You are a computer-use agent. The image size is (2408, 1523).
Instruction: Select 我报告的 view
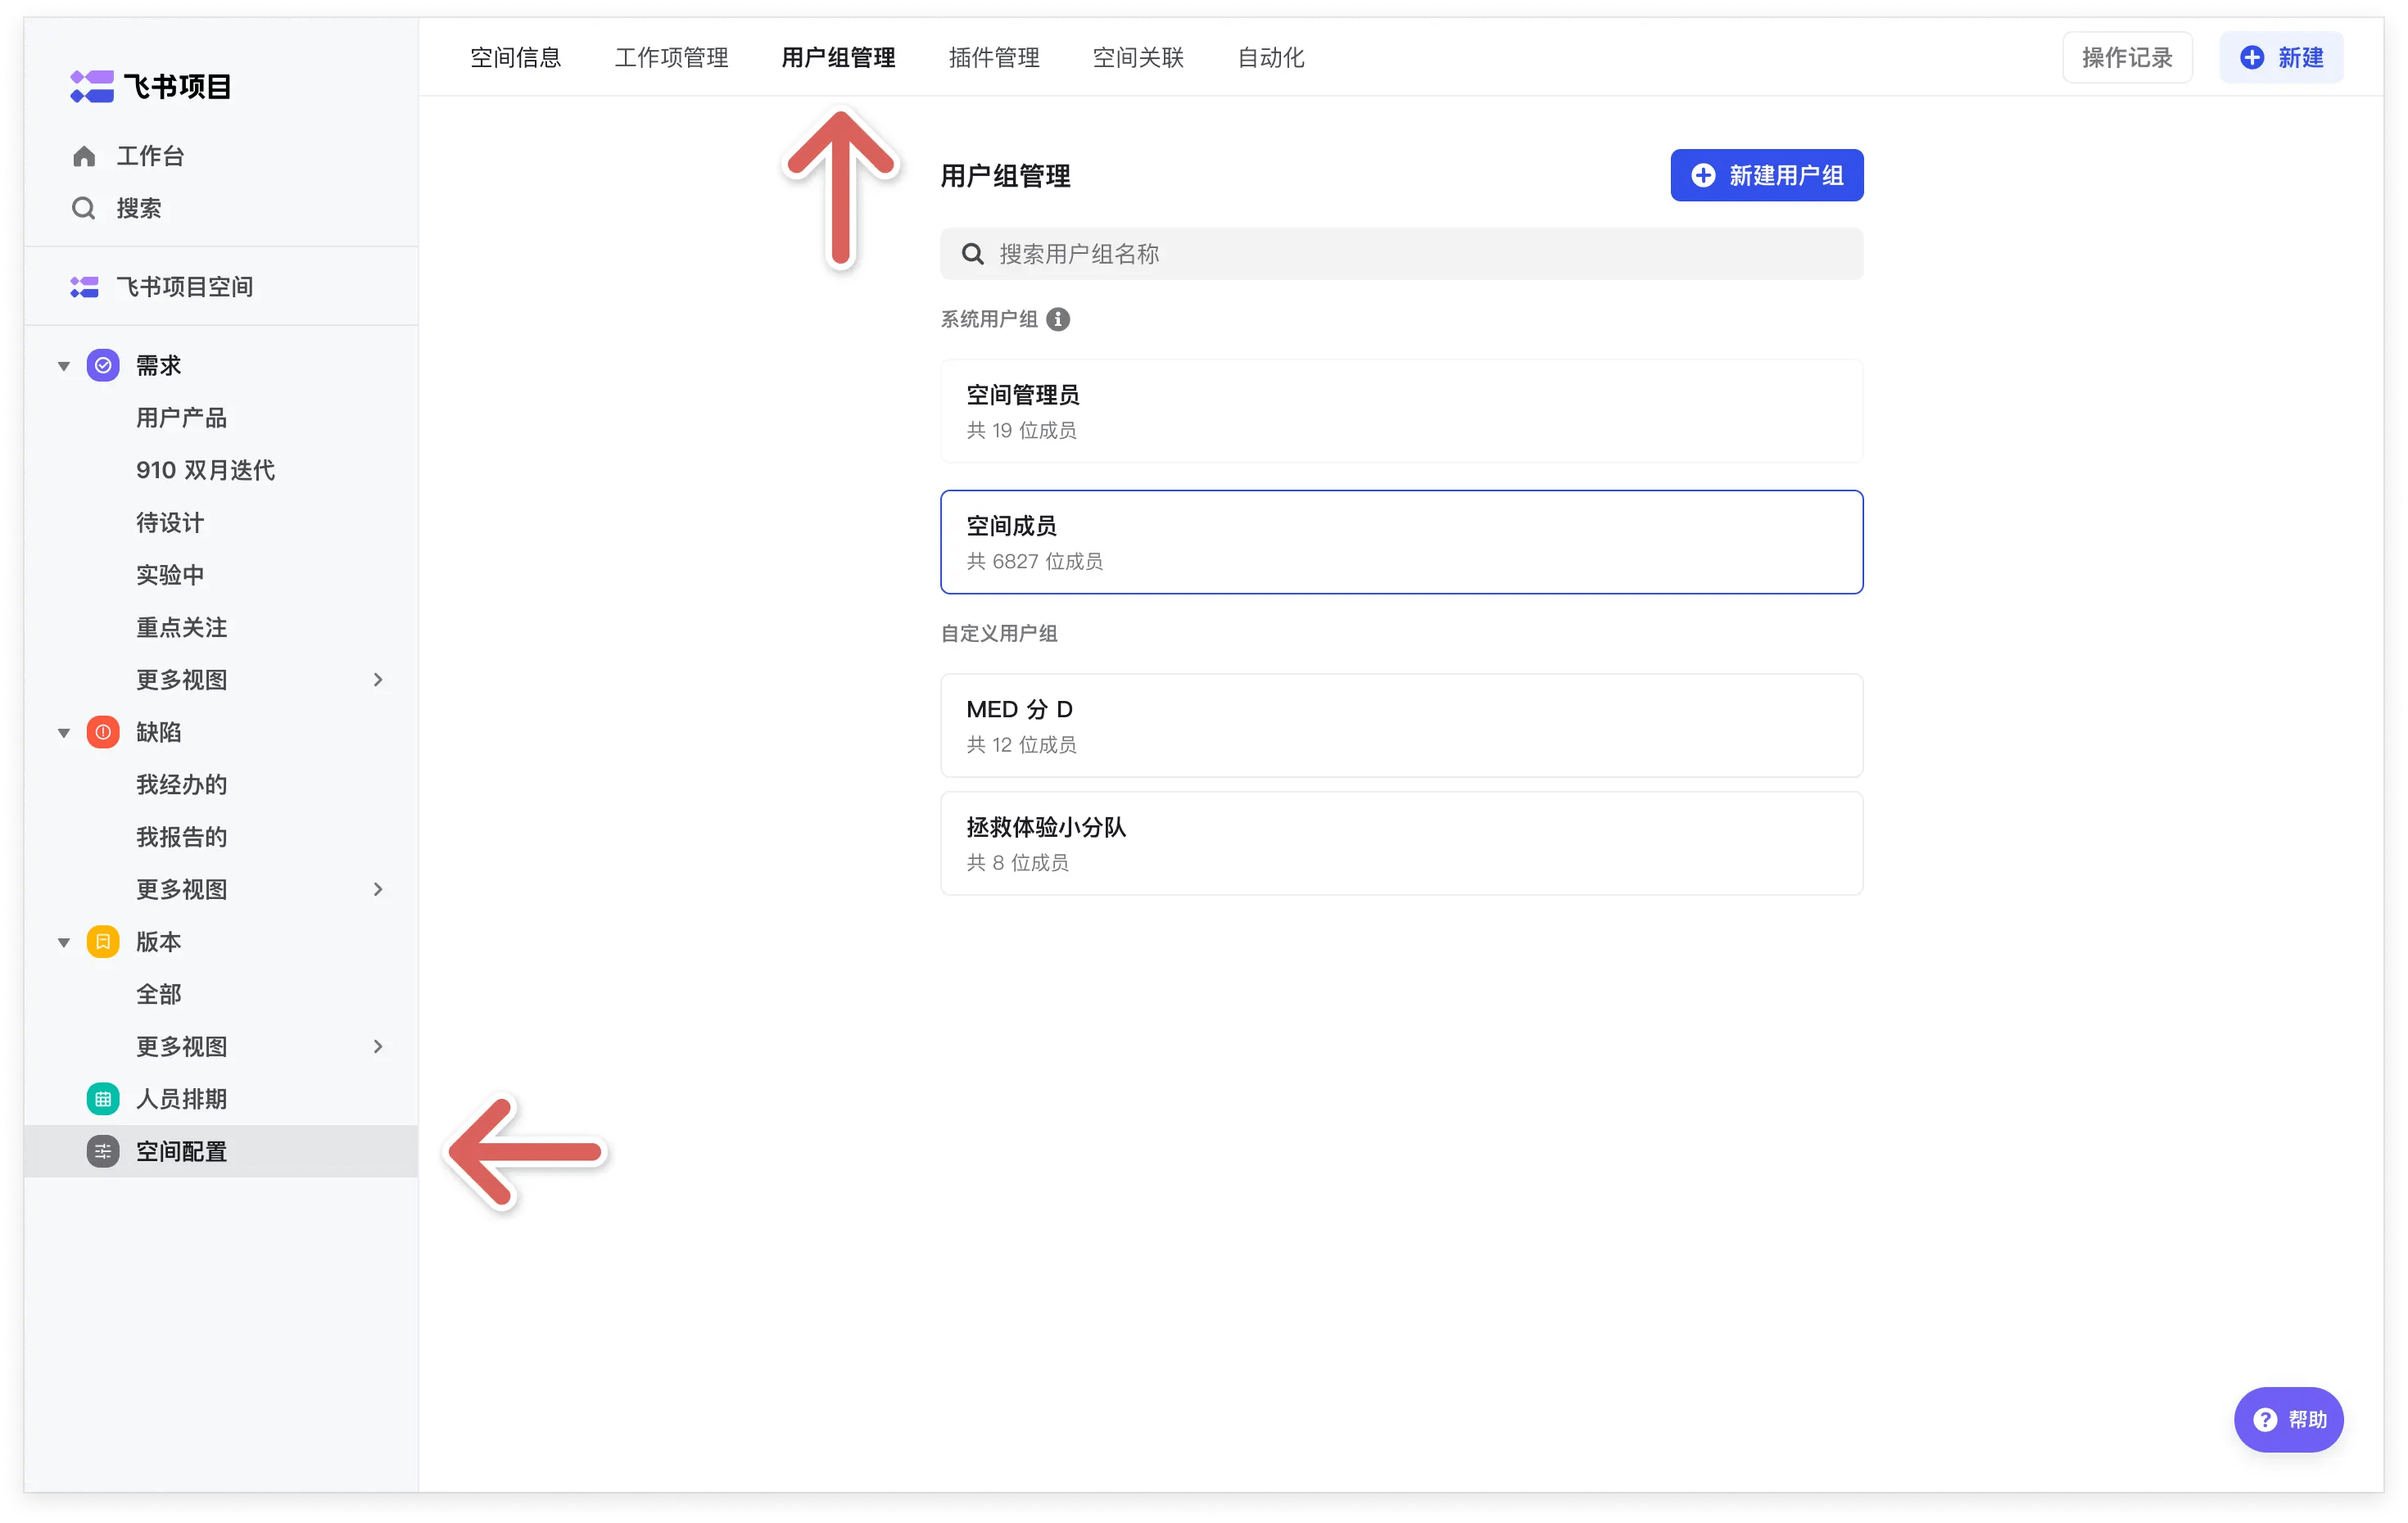tap(181, 837)
